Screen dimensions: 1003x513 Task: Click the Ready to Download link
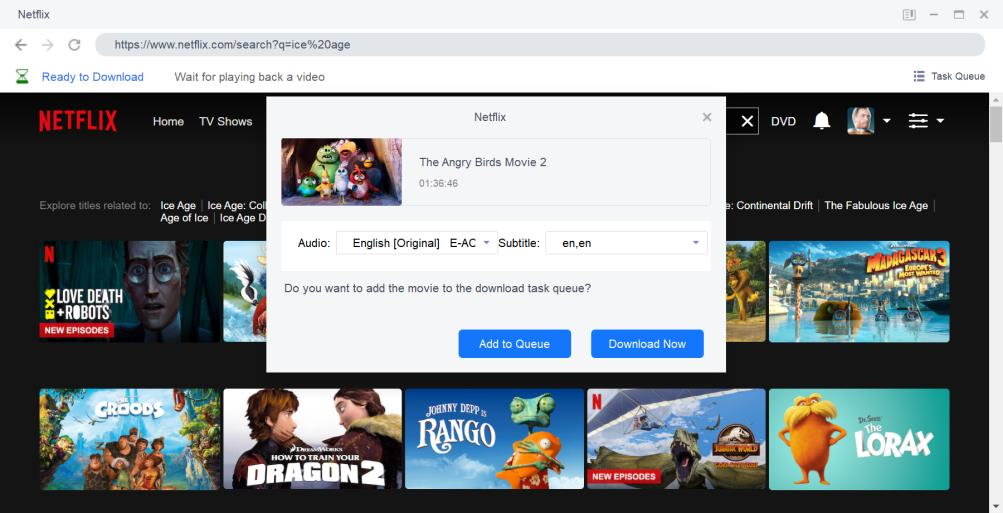(93, 77)
